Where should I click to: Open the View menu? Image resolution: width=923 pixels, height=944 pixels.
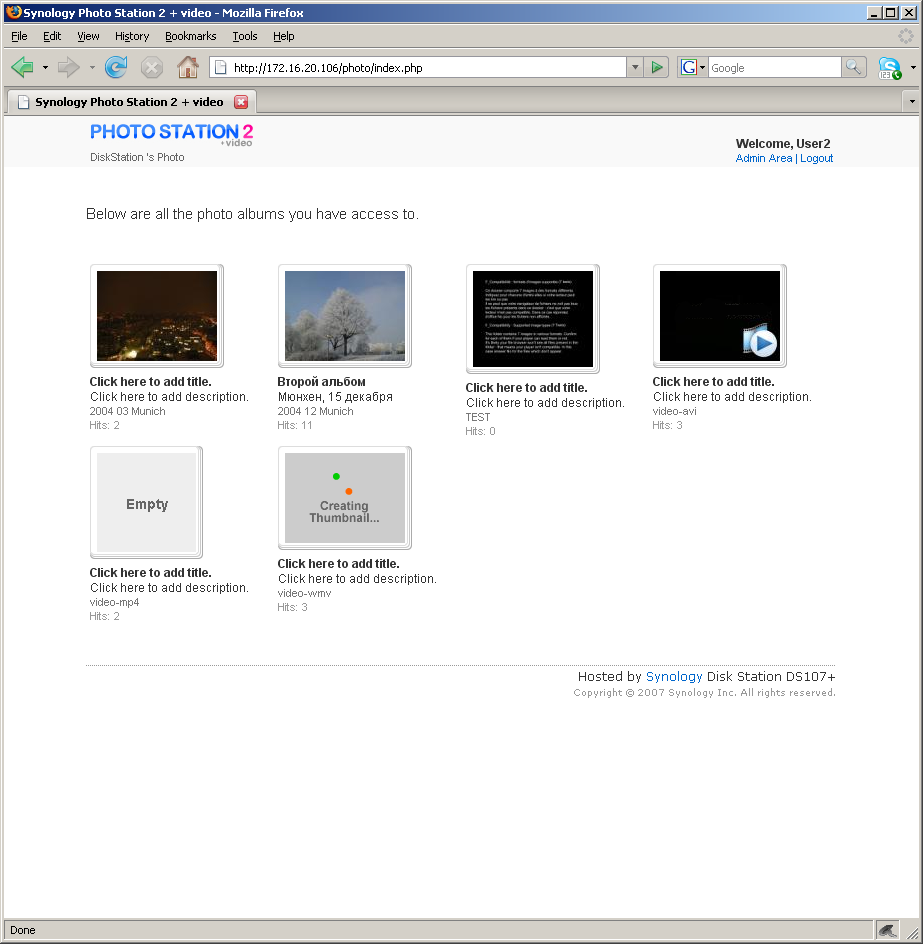pyautogui.click(x=88, y=36)
